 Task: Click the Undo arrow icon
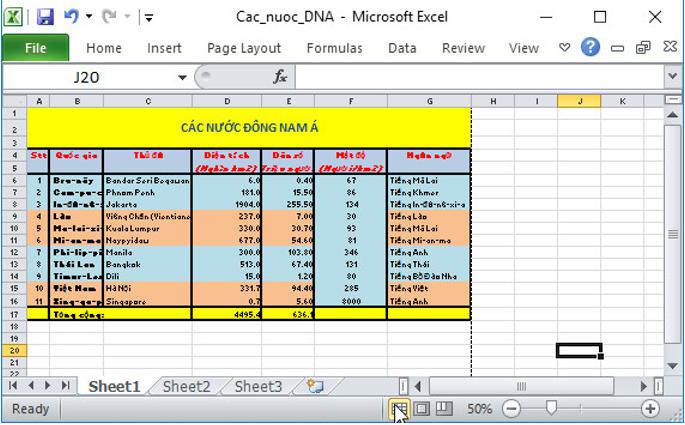(x=71, y=17)
